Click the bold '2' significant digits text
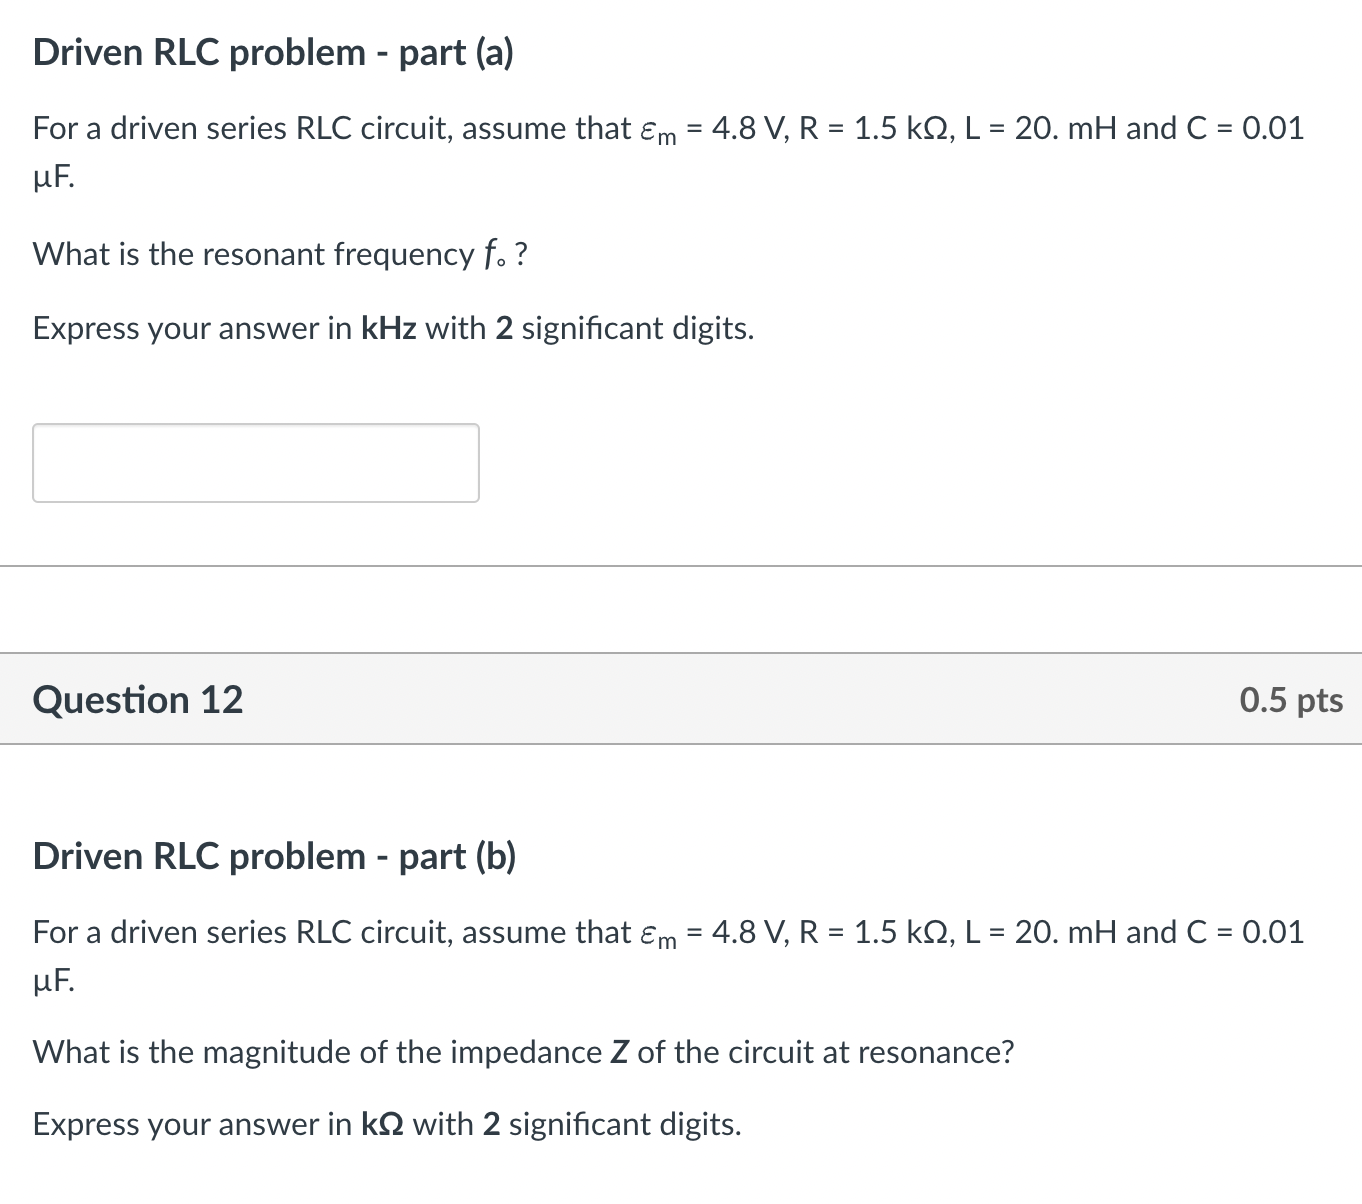This screenshot has height=1204, width=1362. 504,328
